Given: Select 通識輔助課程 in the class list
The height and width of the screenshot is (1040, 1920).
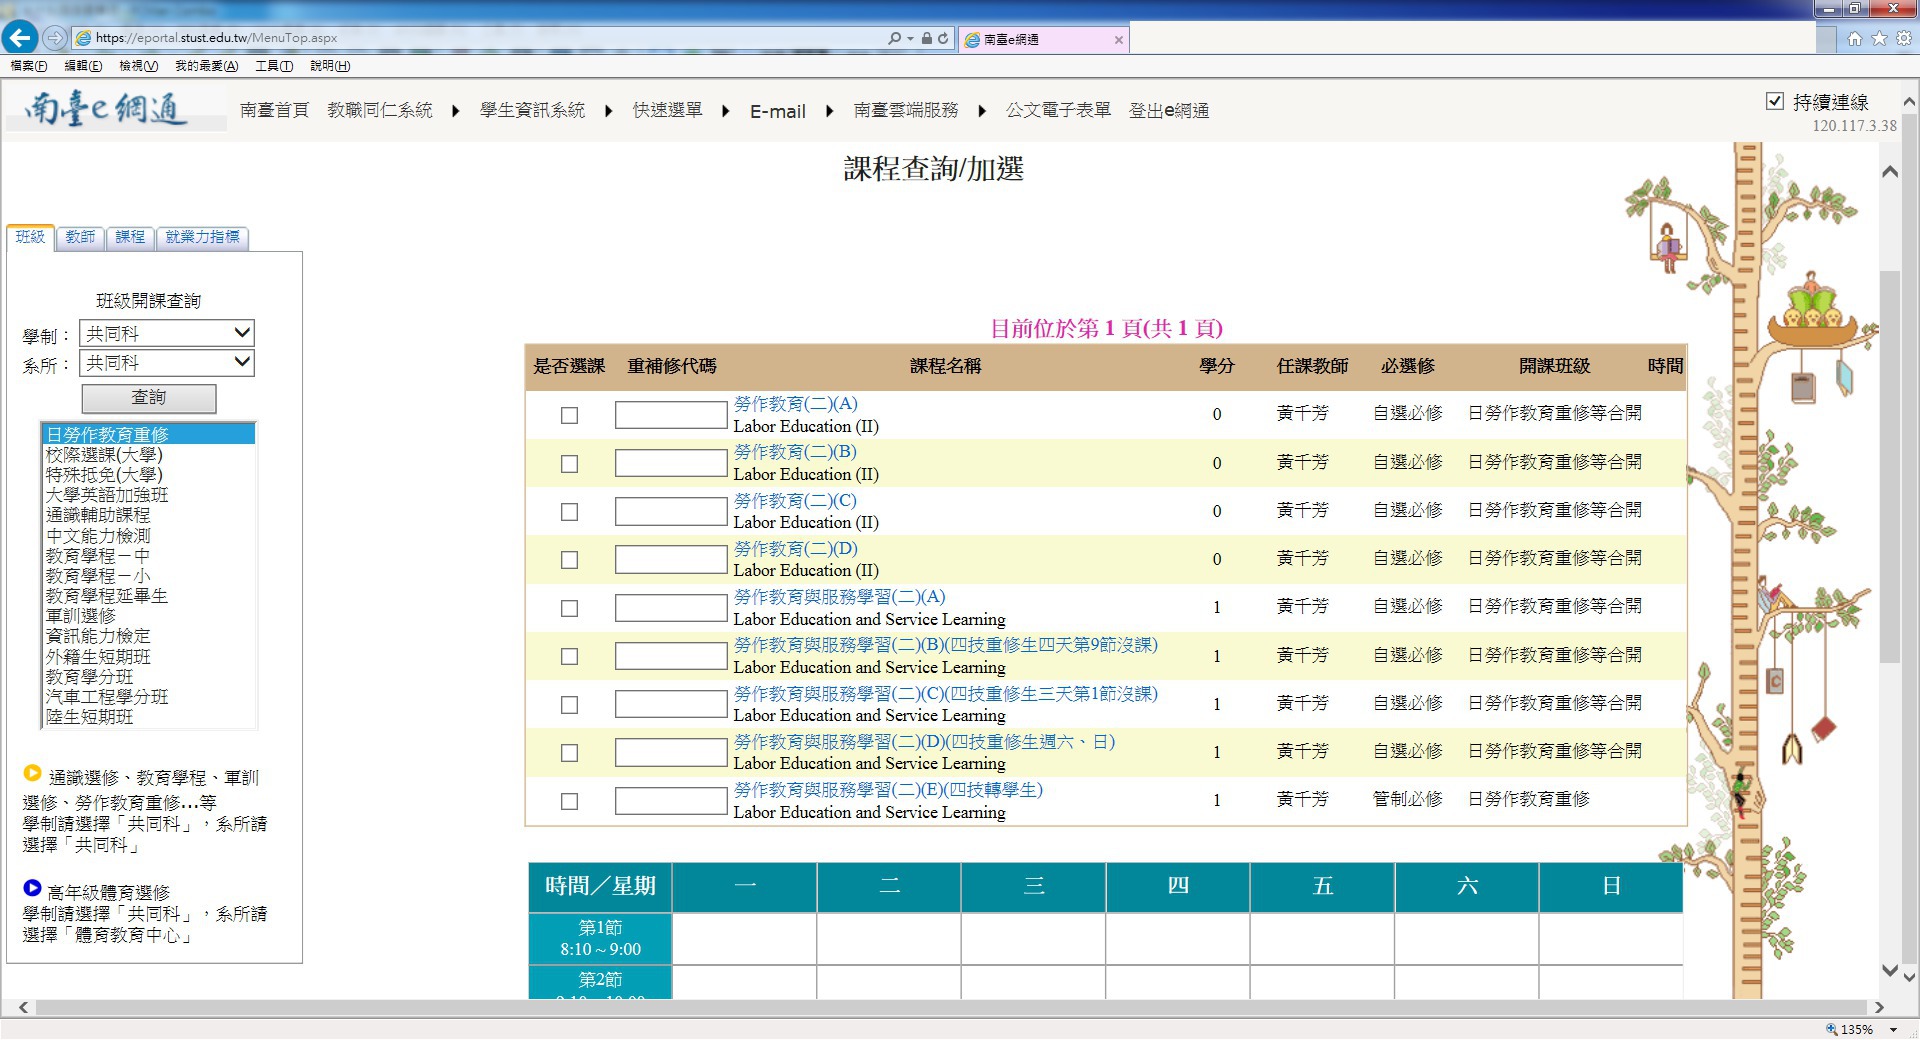Looking at the screenshot, I should click(x=98, y=515).
